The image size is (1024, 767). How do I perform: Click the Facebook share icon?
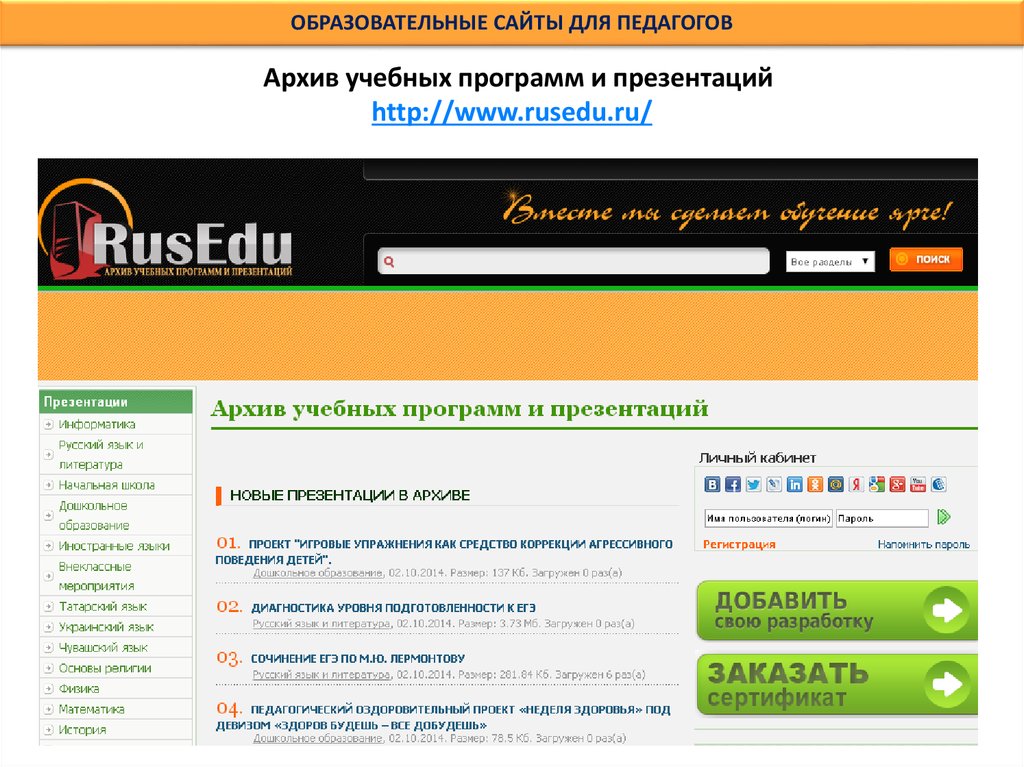coord(733,484)
